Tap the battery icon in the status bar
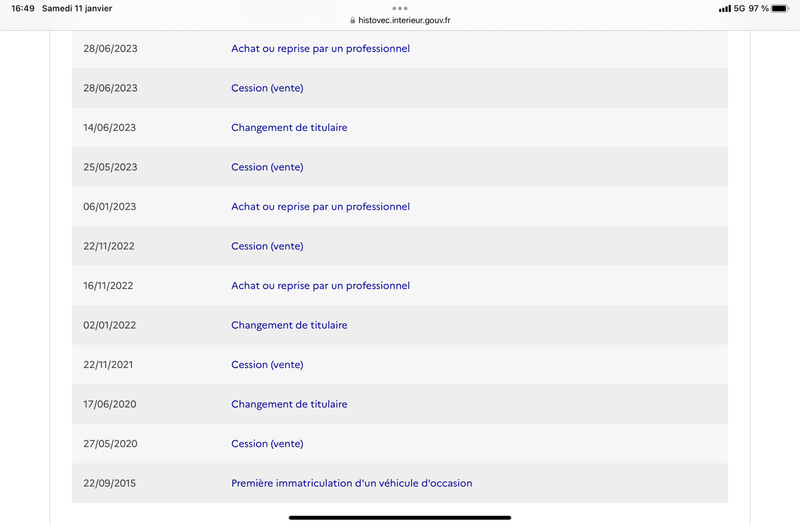This screenshot has height=525, width=800. [x=780, y=8]
